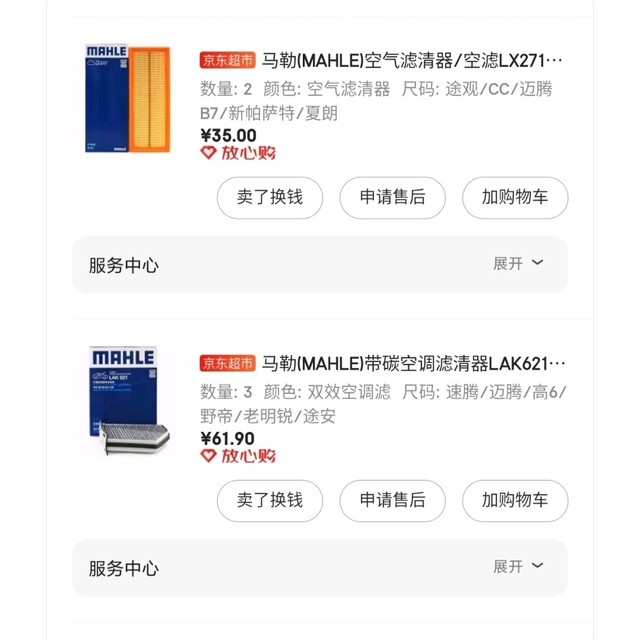Open the 马勒带碳空调滤清器 LAK621 product title

click(413, 364)
